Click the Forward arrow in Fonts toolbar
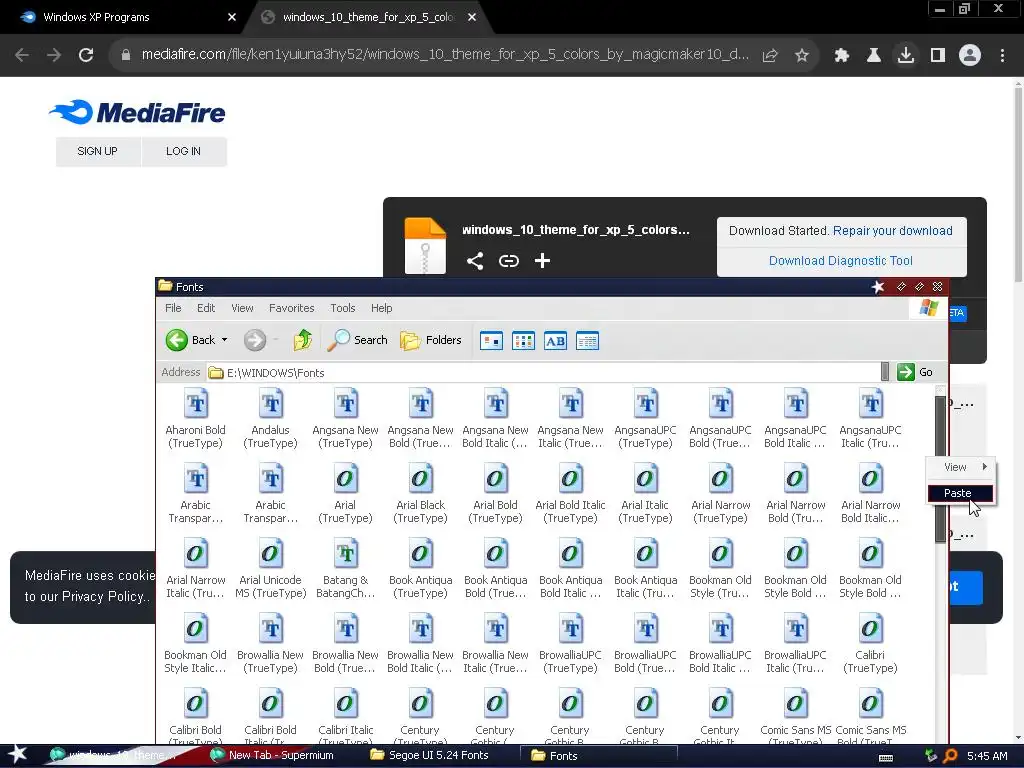The image size is (1024, 768). click(255, 340)
